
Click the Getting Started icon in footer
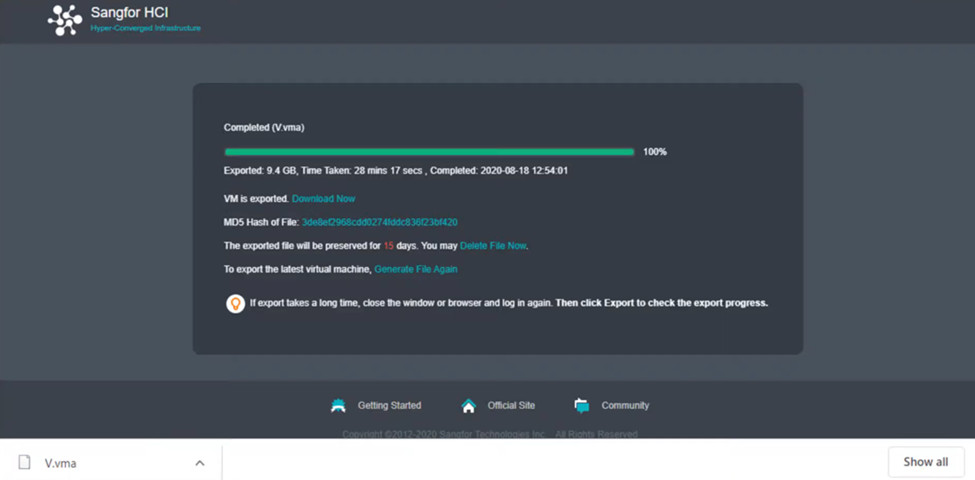tap(338, 405)
